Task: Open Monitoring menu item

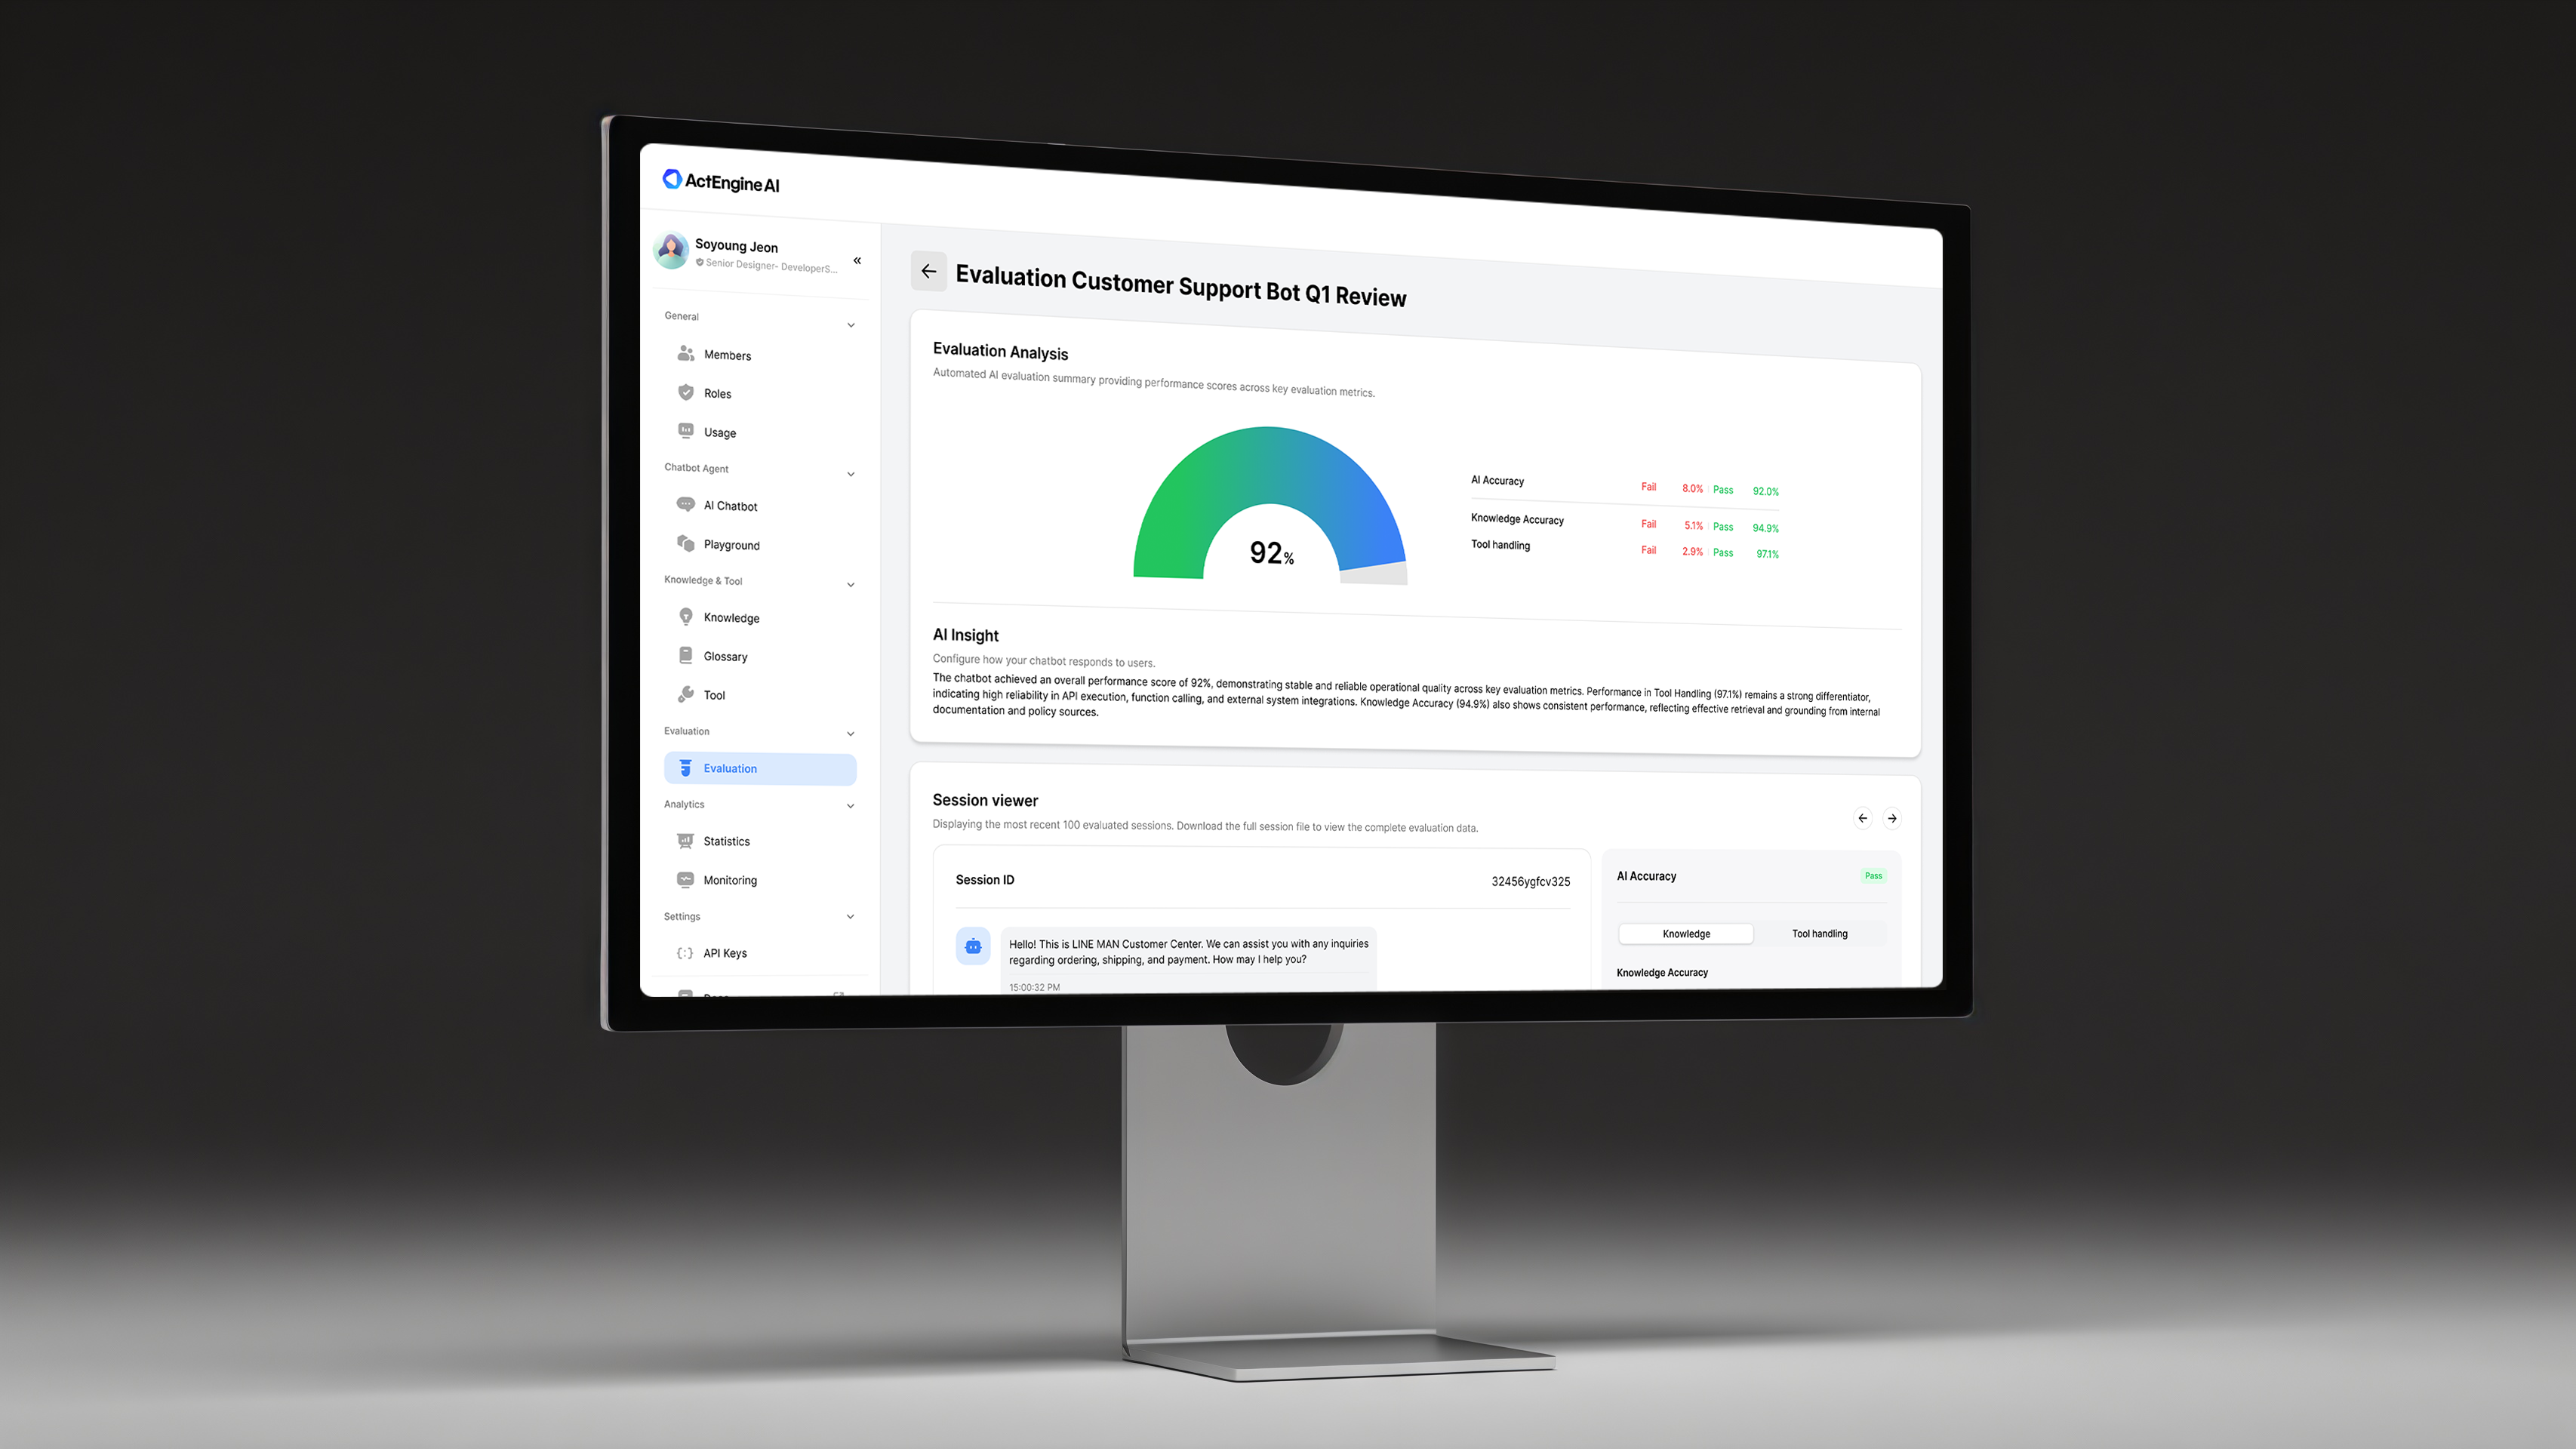Action: click(x=730, y=881)
